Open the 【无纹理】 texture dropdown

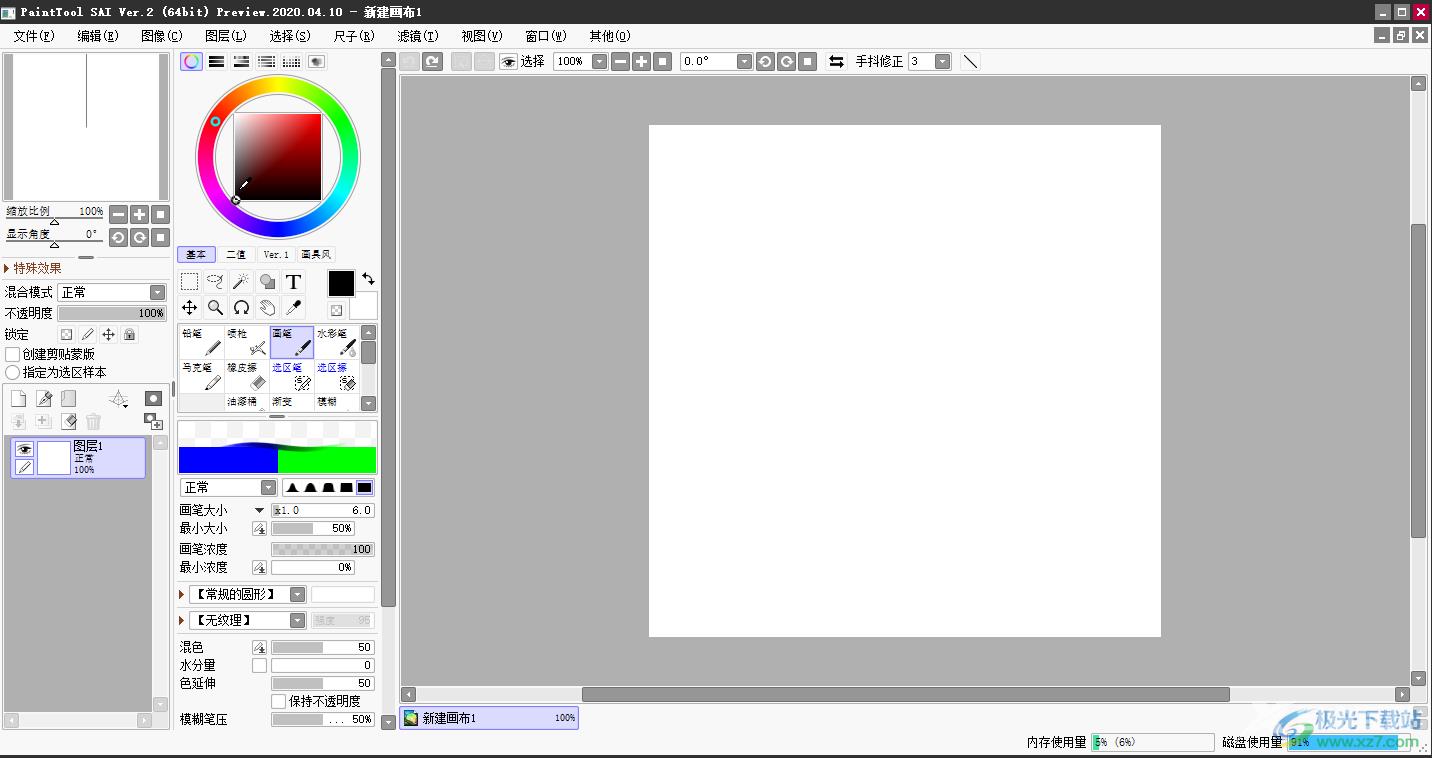click(247, 620)
